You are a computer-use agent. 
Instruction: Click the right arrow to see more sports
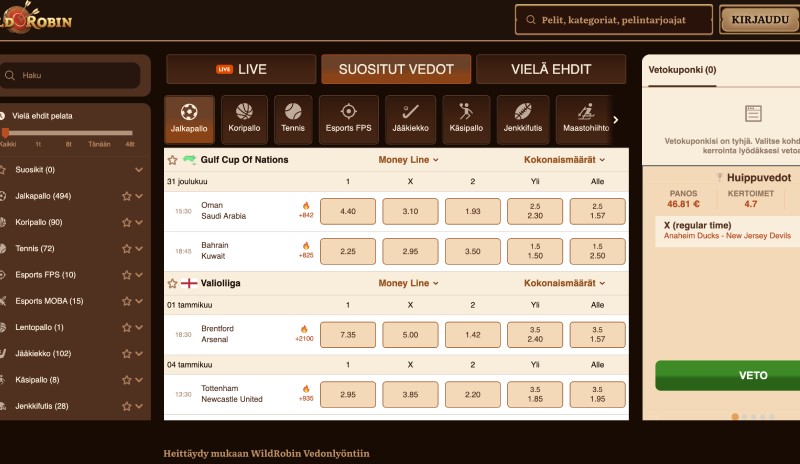tap(616, 120)
